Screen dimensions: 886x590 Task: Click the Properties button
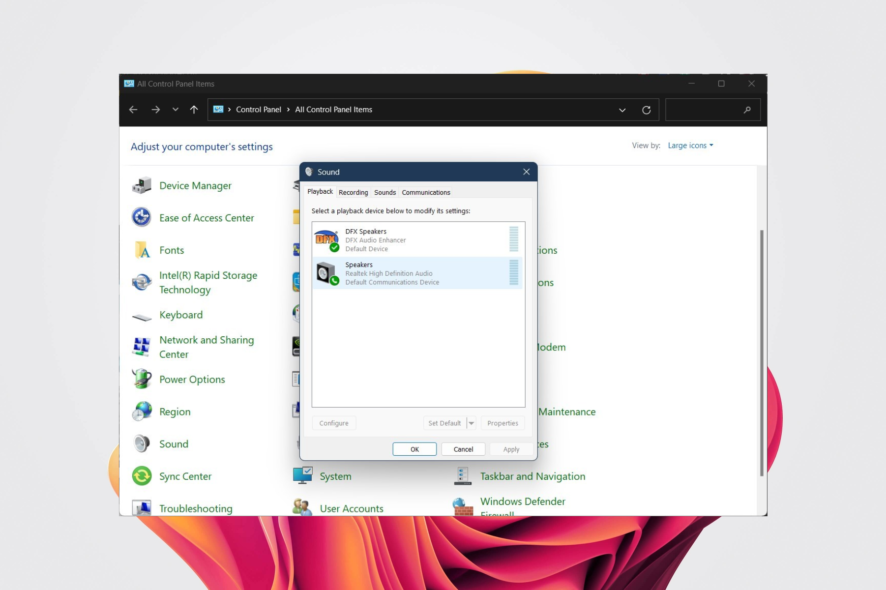click(503, 423)
